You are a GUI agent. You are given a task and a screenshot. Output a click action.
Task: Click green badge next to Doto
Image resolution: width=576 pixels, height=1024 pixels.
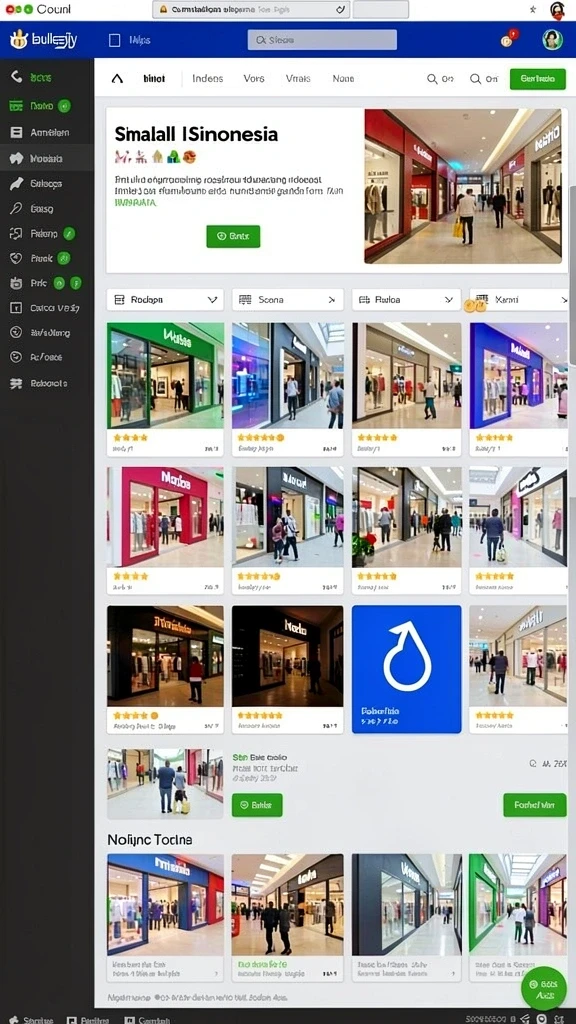click(64, 106)
